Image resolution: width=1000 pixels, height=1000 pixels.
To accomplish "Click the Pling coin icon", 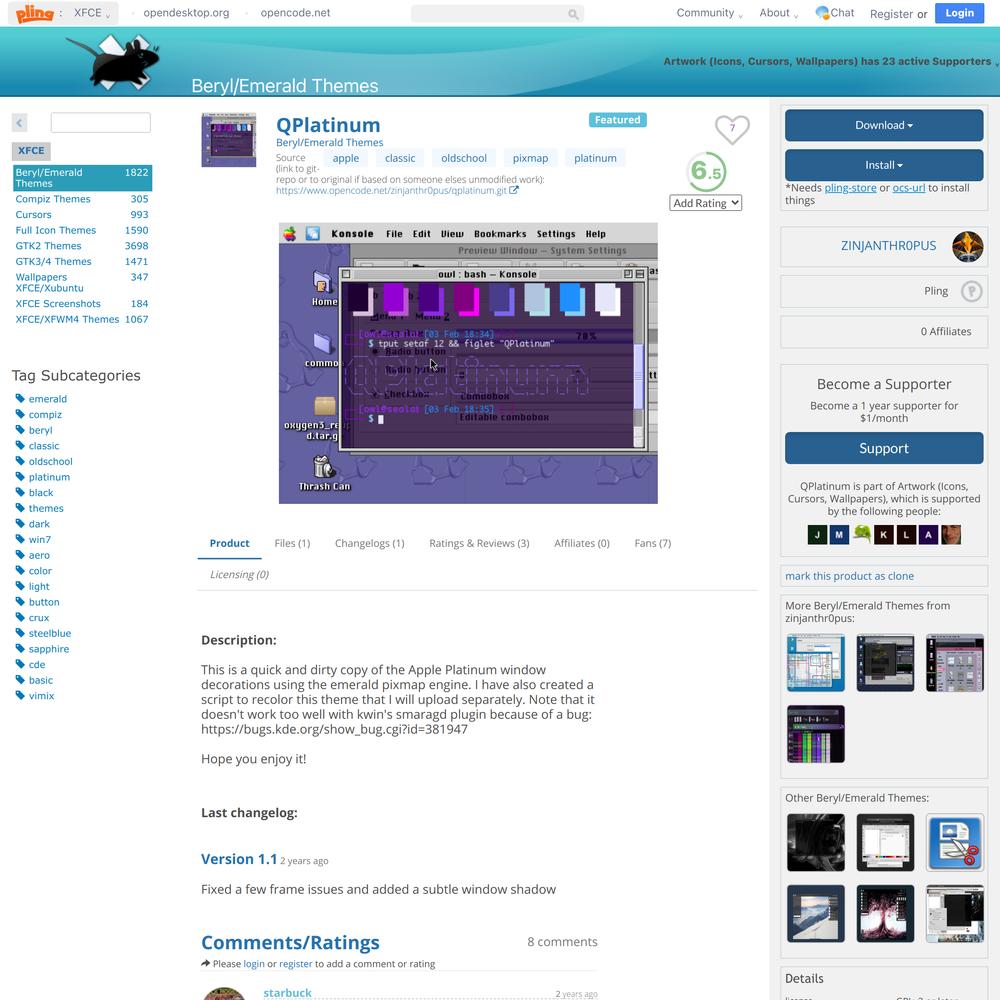I will pyautogui.click(x=971, y=291).
